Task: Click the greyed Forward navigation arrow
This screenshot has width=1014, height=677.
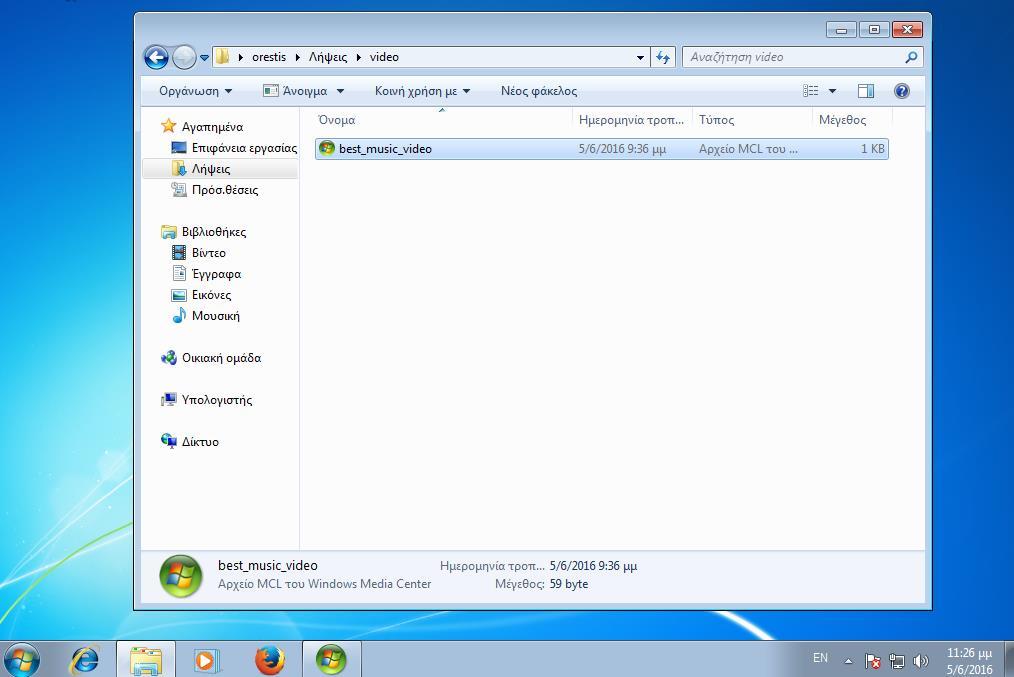Action: (x=184, y=58)
